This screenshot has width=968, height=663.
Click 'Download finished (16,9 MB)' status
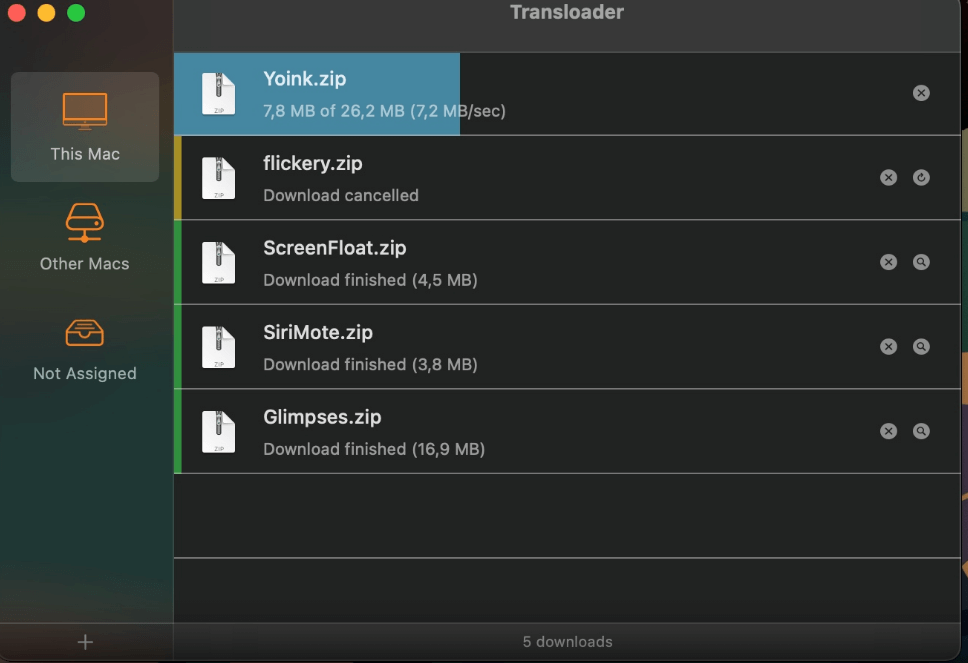374,449
